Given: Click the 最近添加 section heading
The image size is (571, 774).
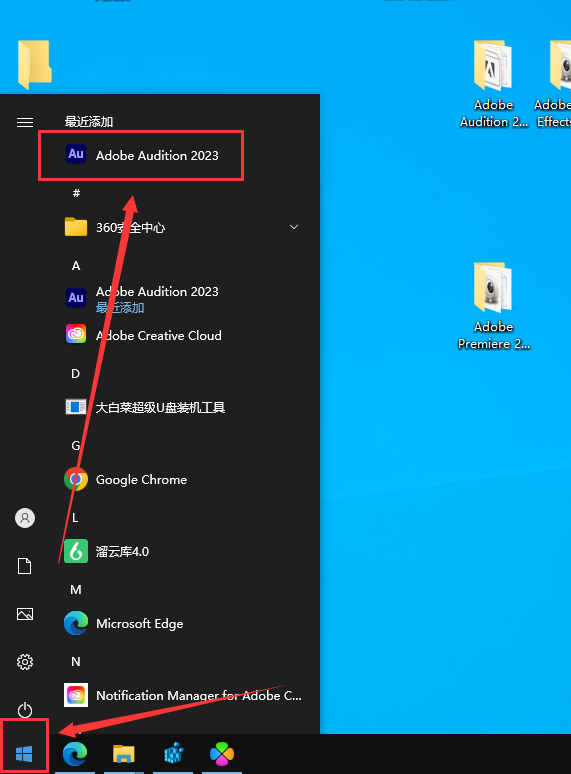Looking at the screenshot, I should click(x=89, y=121).
